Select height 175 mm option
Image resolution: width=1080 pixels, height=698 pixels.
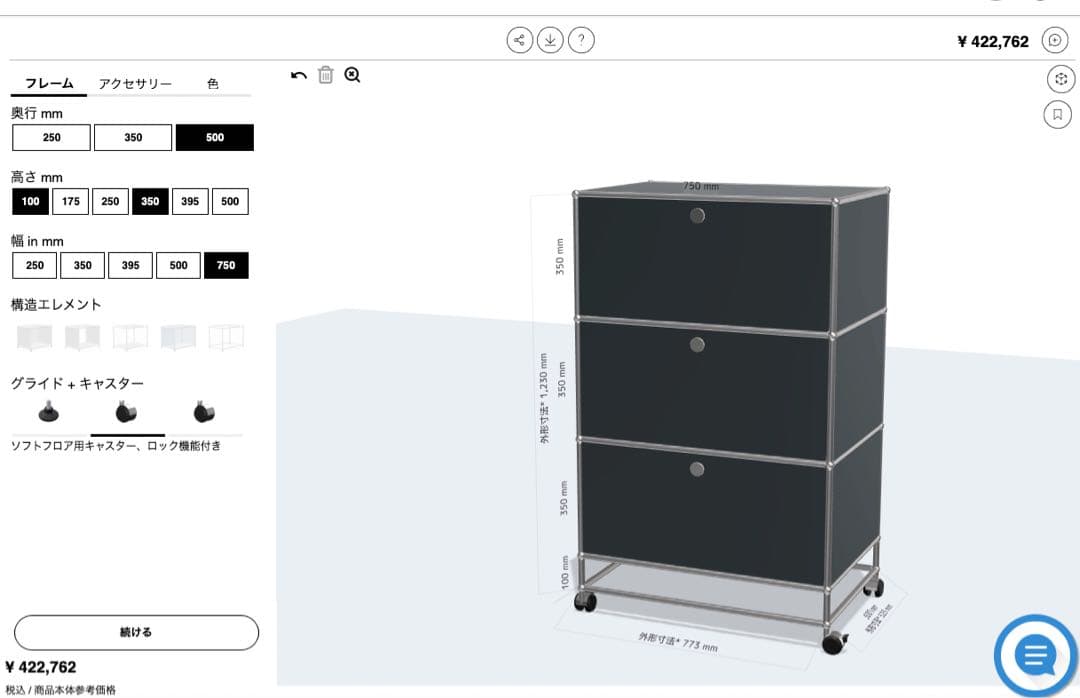(x=70, y=201)
